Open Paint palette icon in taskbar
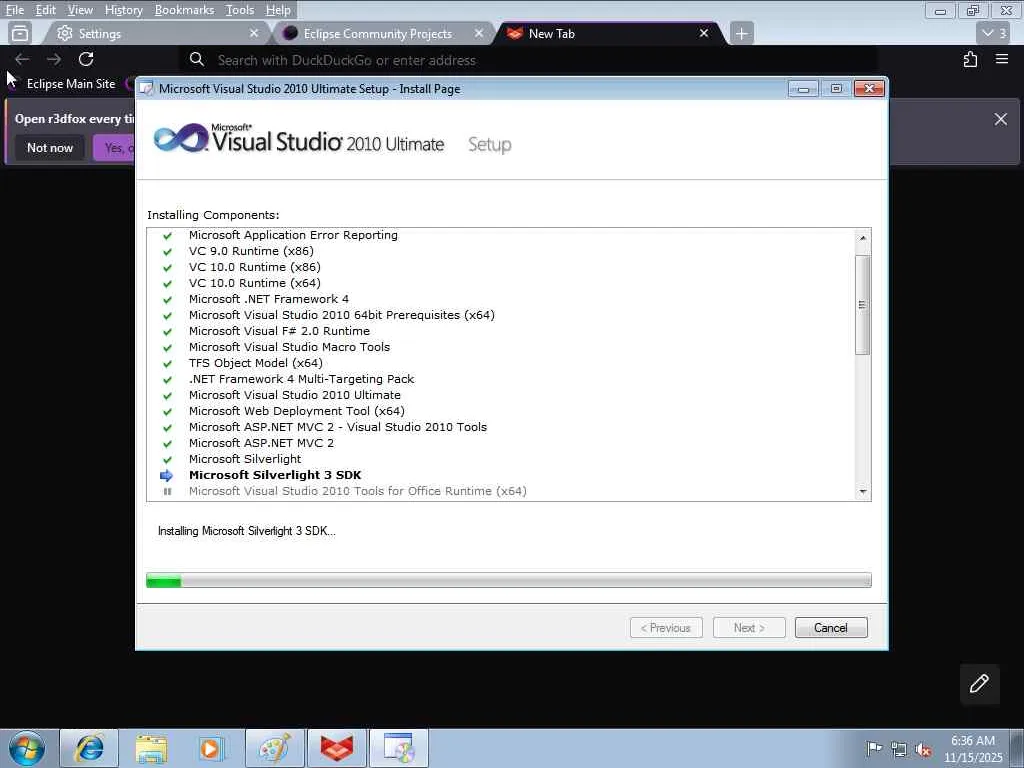The height and width of the screenshot is (768, 1024). click(x=274, y=748)
